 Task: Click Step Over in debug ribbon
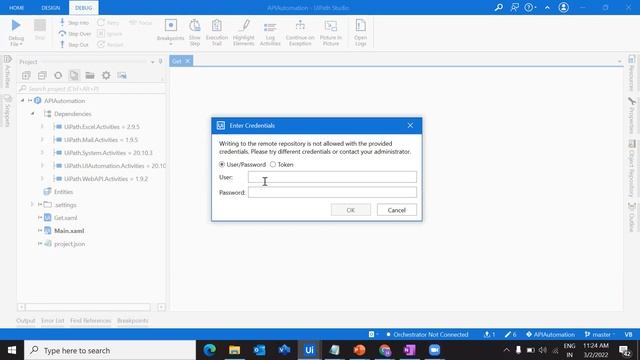tap(75, 33)
